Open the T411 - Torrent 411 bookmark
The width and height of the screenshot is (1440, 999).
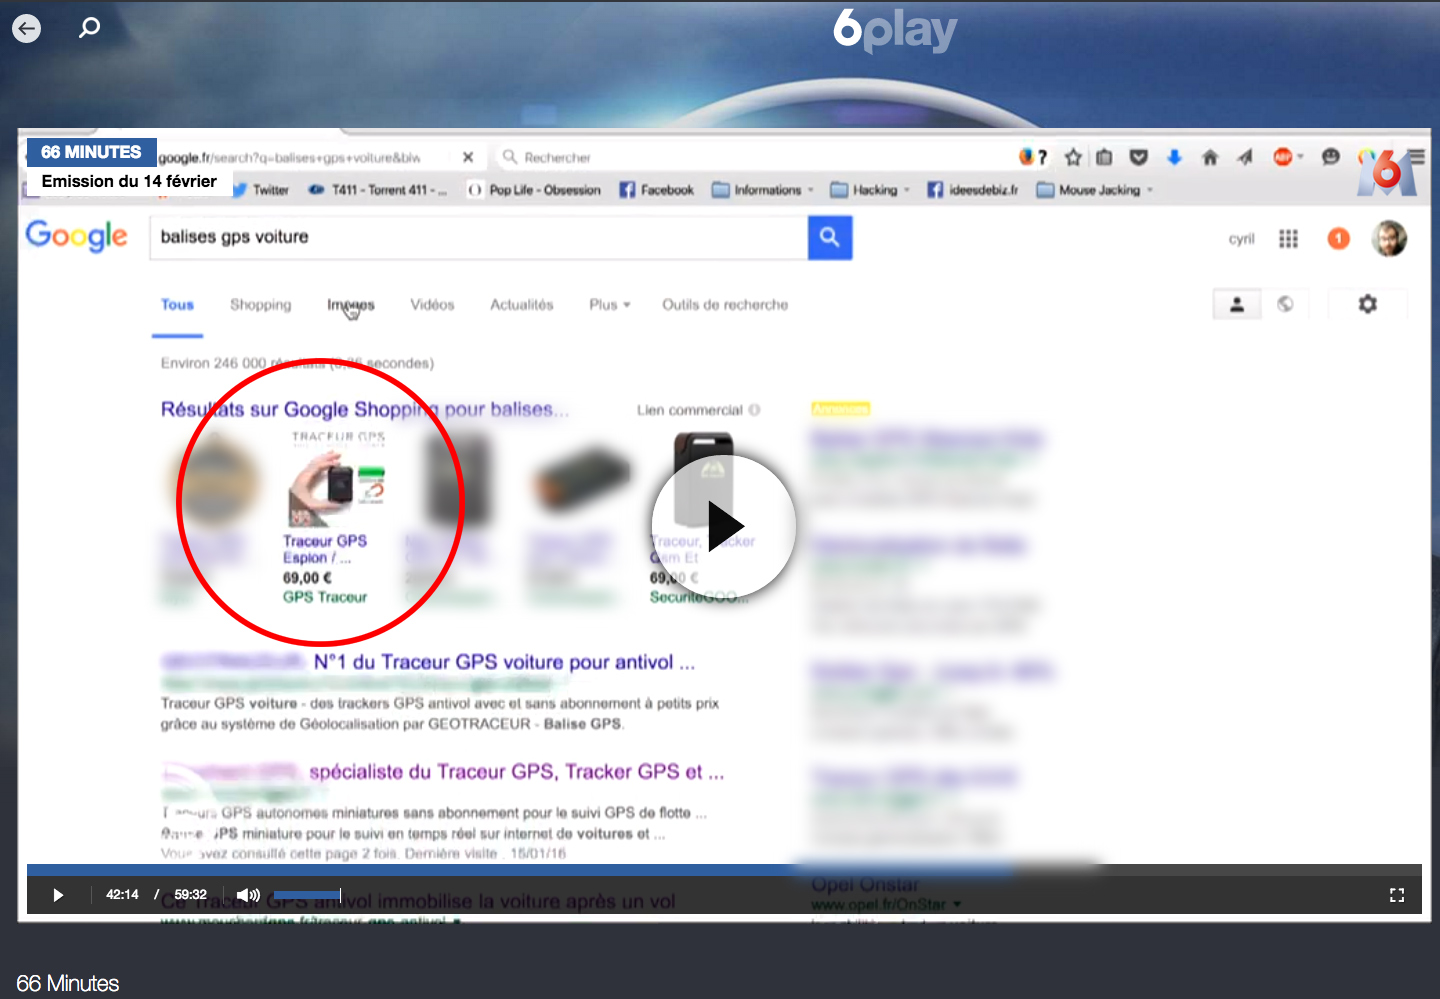(x=378, y=190)
